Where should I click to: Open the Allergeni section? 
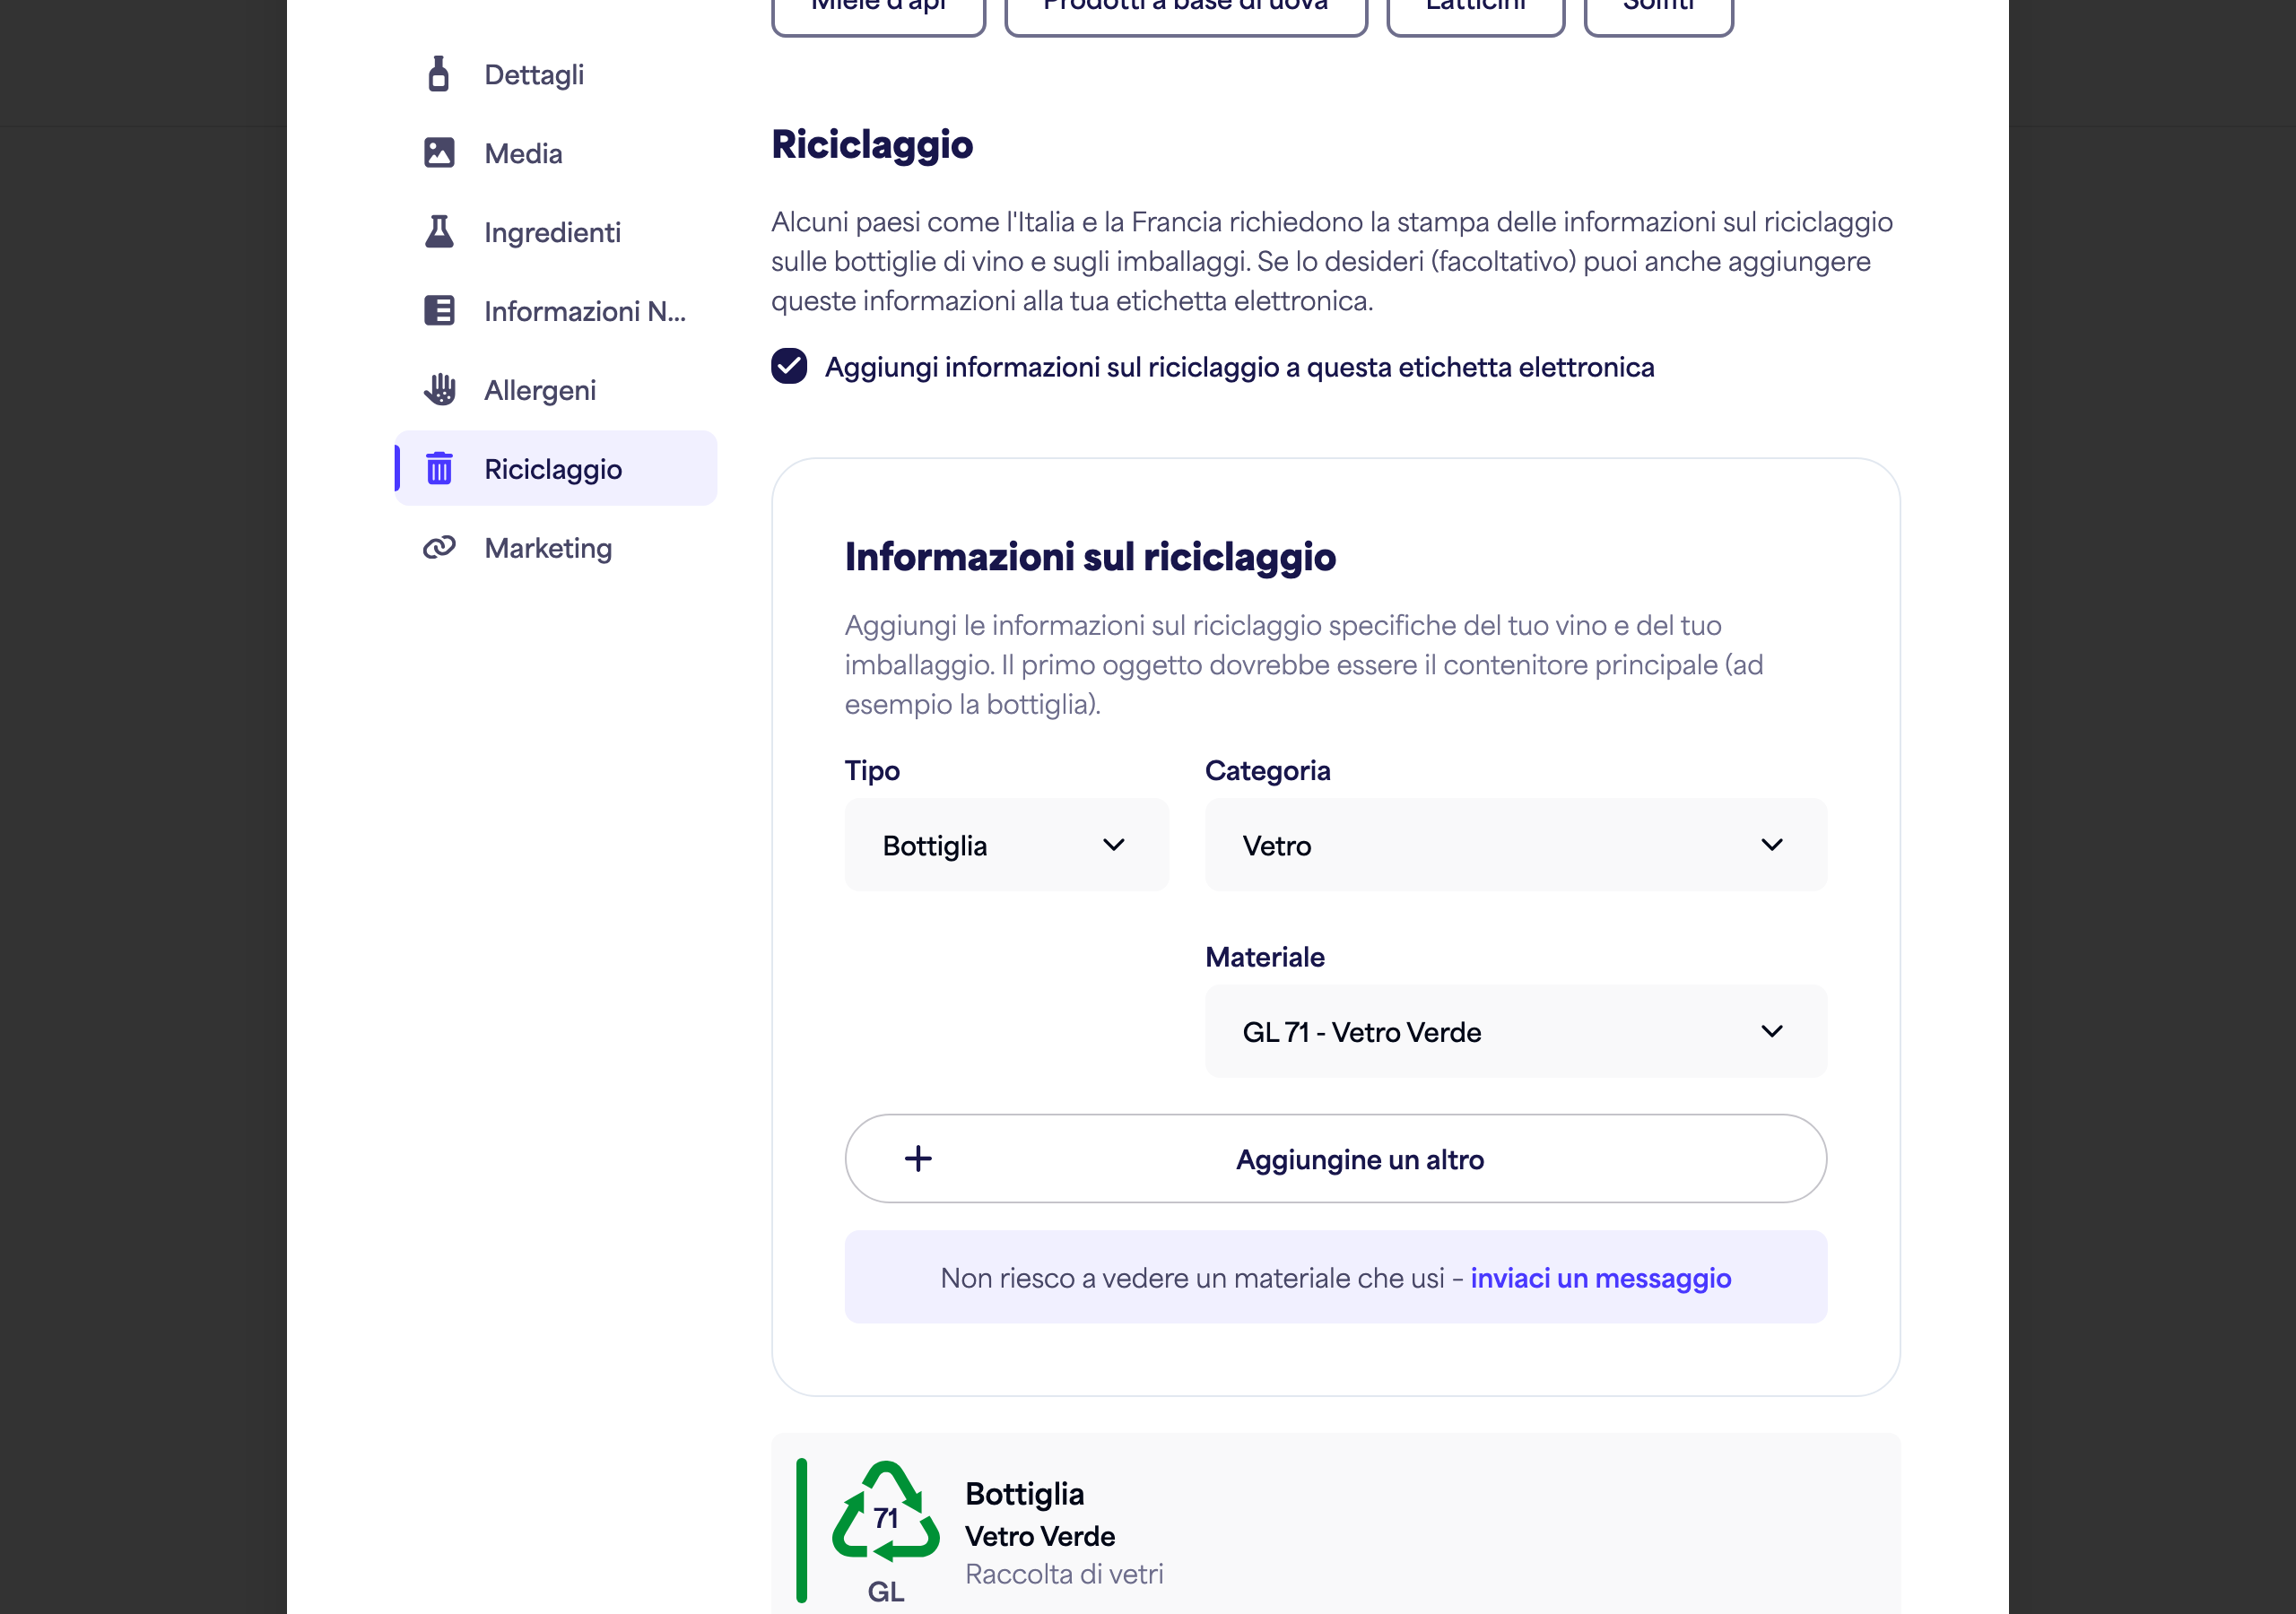(556, 390)
